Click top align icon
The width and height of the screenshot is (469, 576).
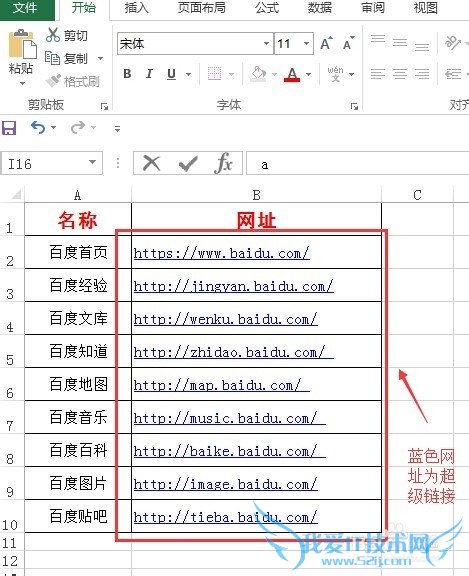coord(378,40)
